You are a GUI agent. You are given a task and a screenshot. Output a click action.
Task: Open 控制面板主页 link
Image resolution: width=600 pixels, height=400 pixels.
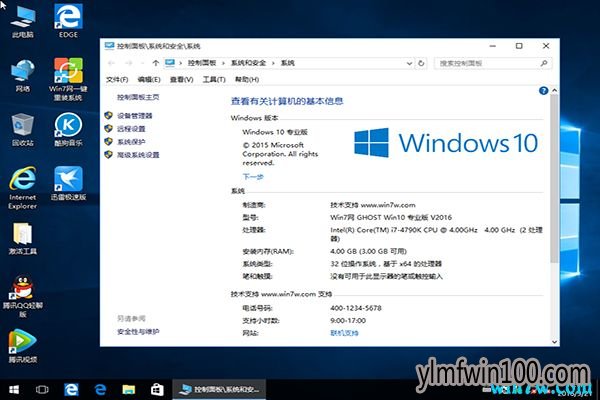click(138, 97)
